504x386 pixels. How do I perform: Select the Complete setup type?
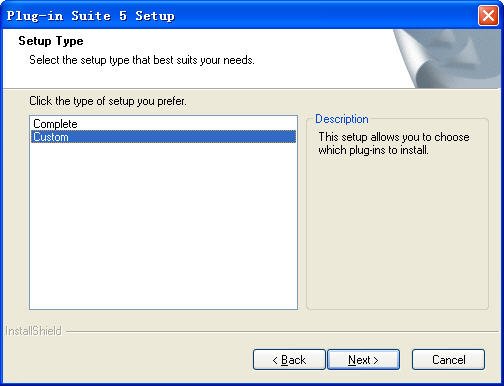[x=163, y=124]
